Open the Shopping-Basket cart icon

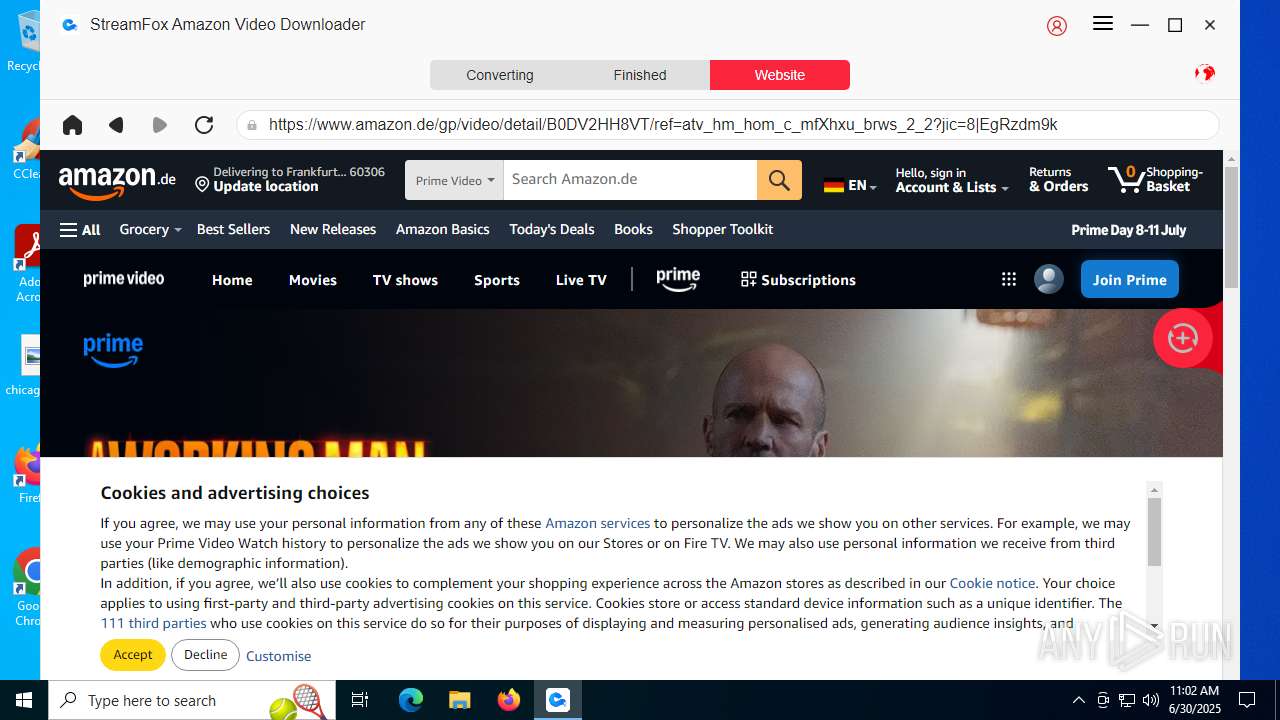pyautogui.click(x=1155, y=180)
